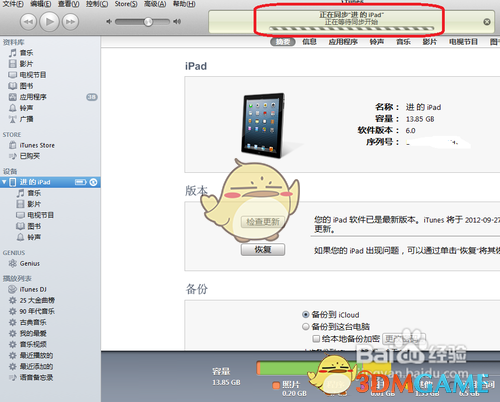Switch to the 音乐 tab
Screen dimensions: 500x402
pyautogui.click(x=403, y=42)
